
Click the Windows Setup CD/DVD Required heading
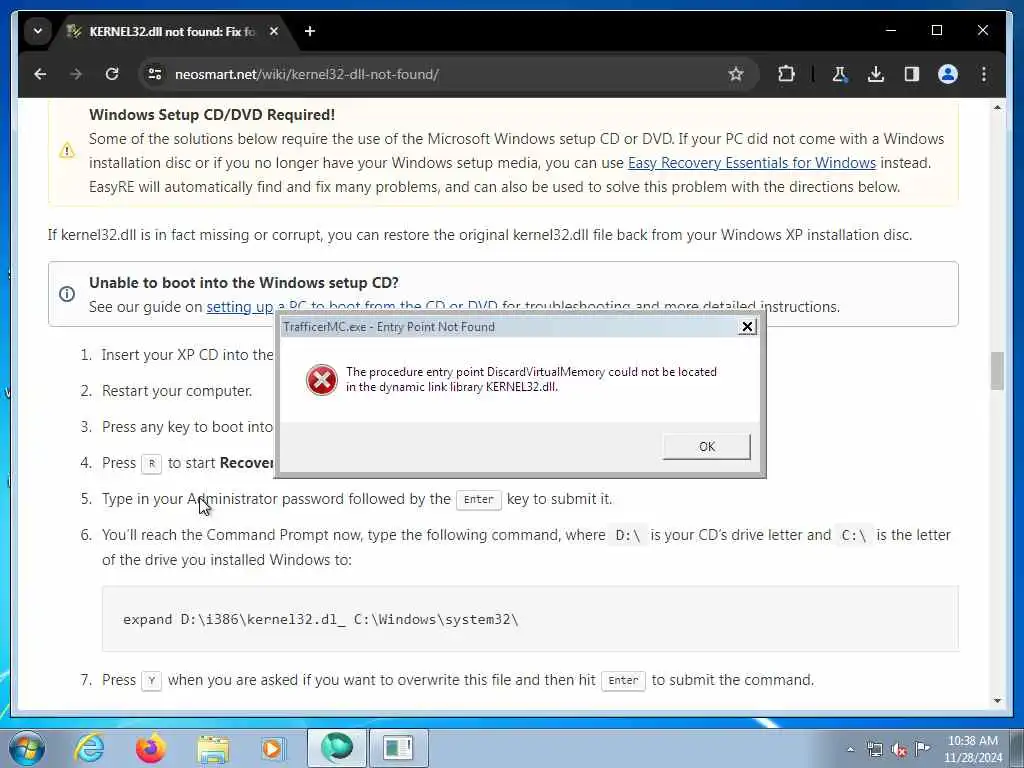[212, 114]
